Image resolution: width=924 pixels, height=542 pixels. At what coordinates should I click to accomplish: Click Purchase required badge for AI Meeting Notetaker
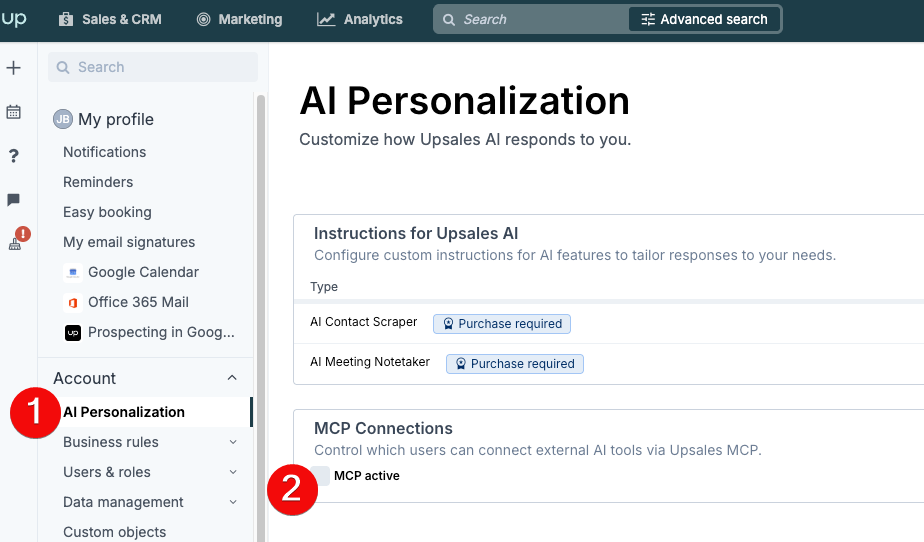[515, 364]
